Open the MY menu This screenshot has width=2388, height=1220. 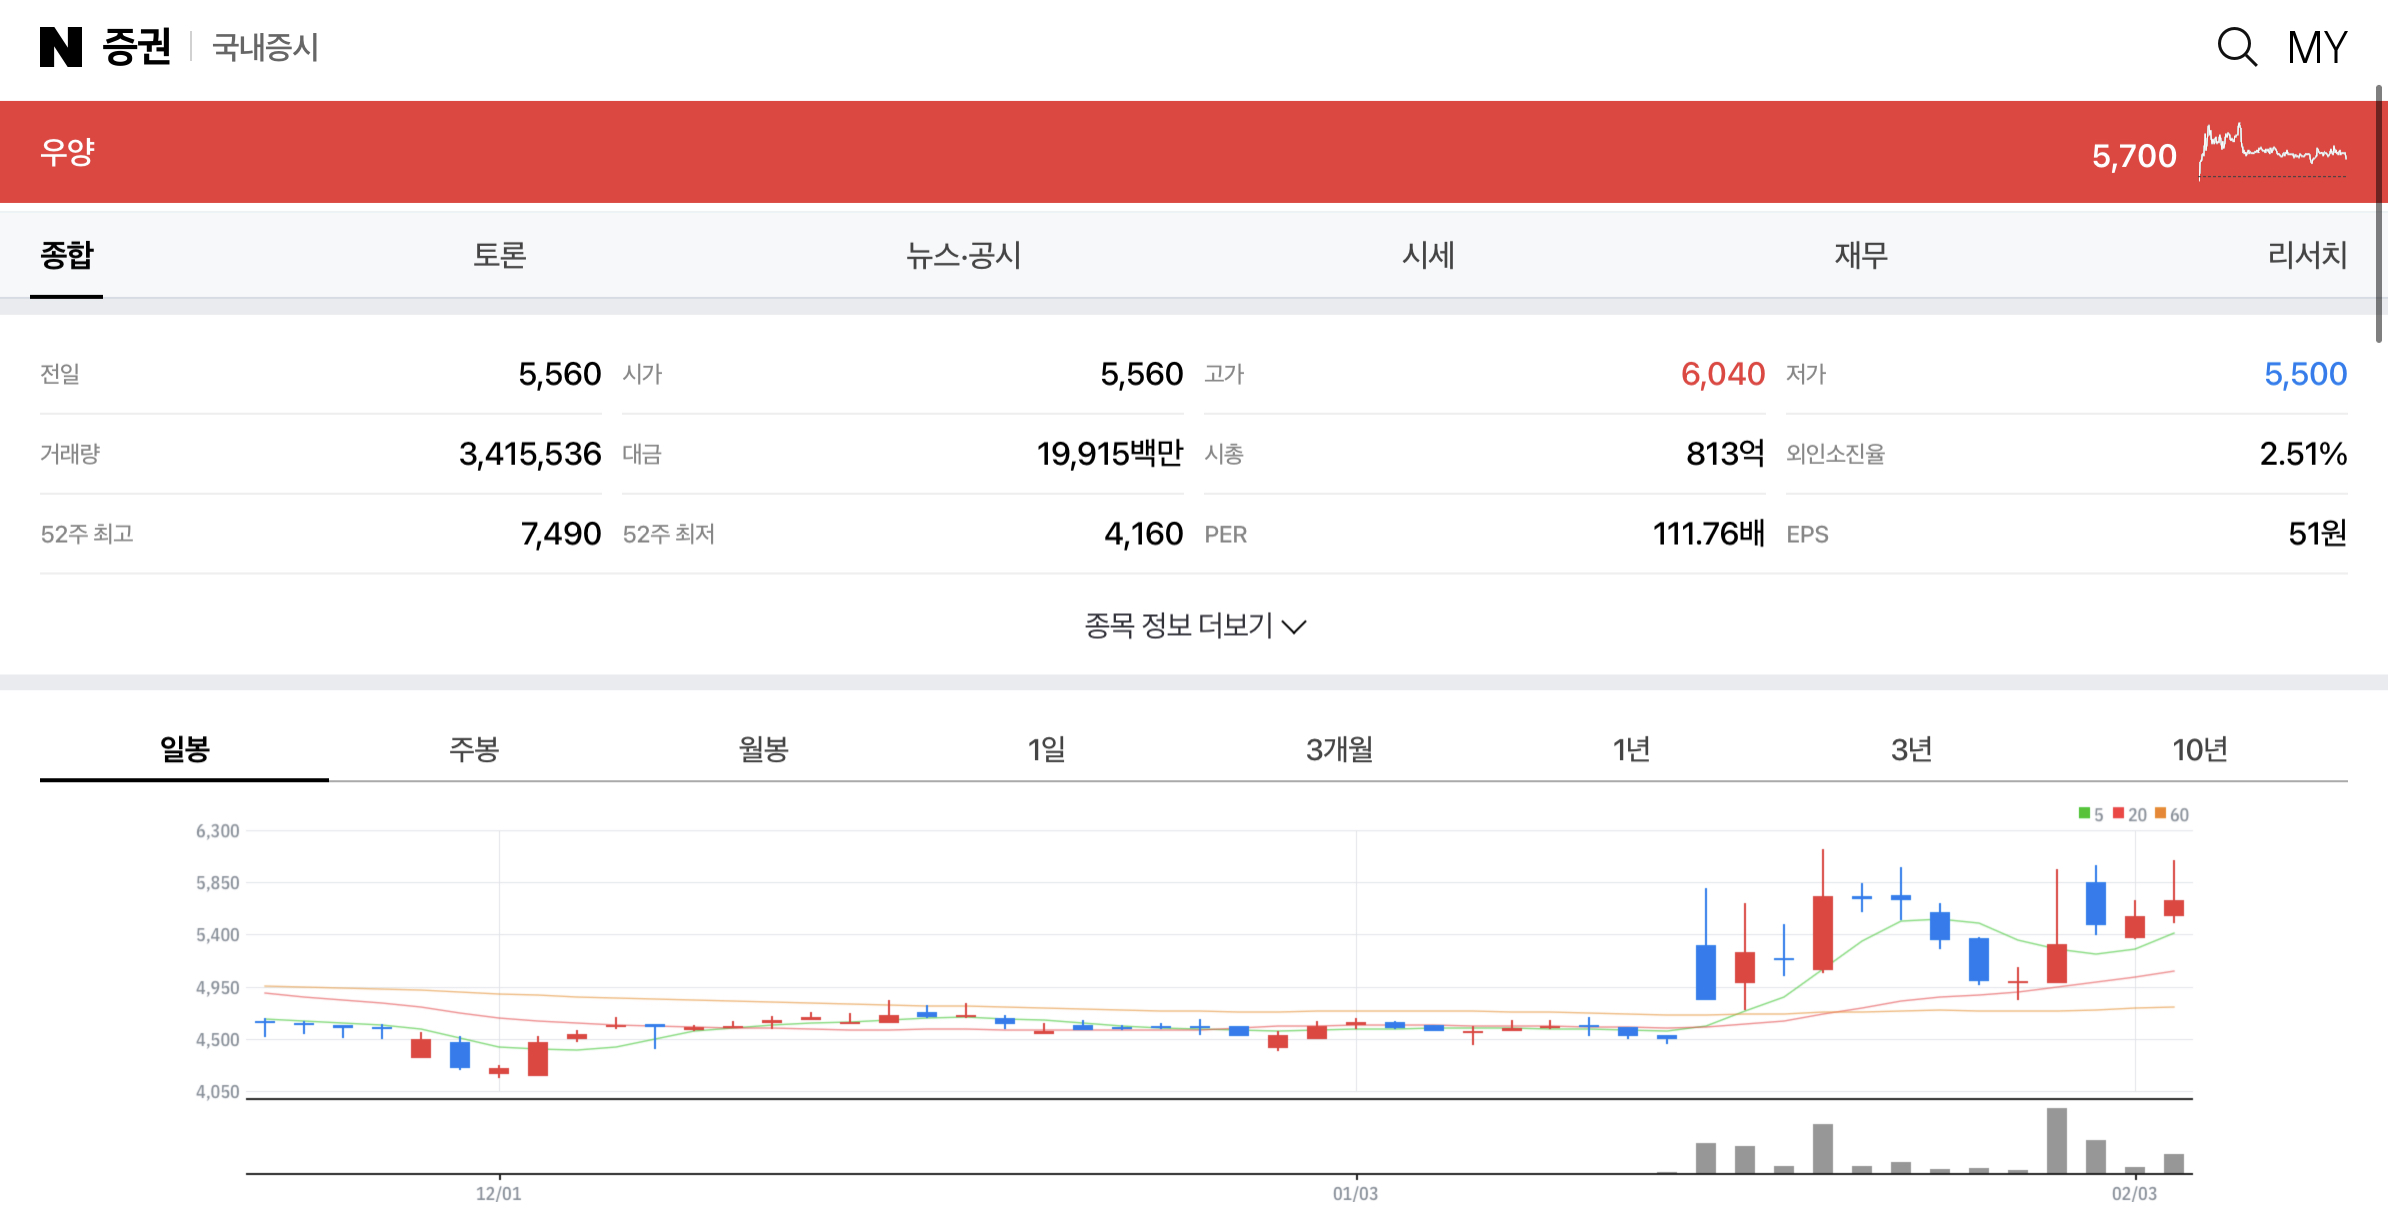(2317, 47)
